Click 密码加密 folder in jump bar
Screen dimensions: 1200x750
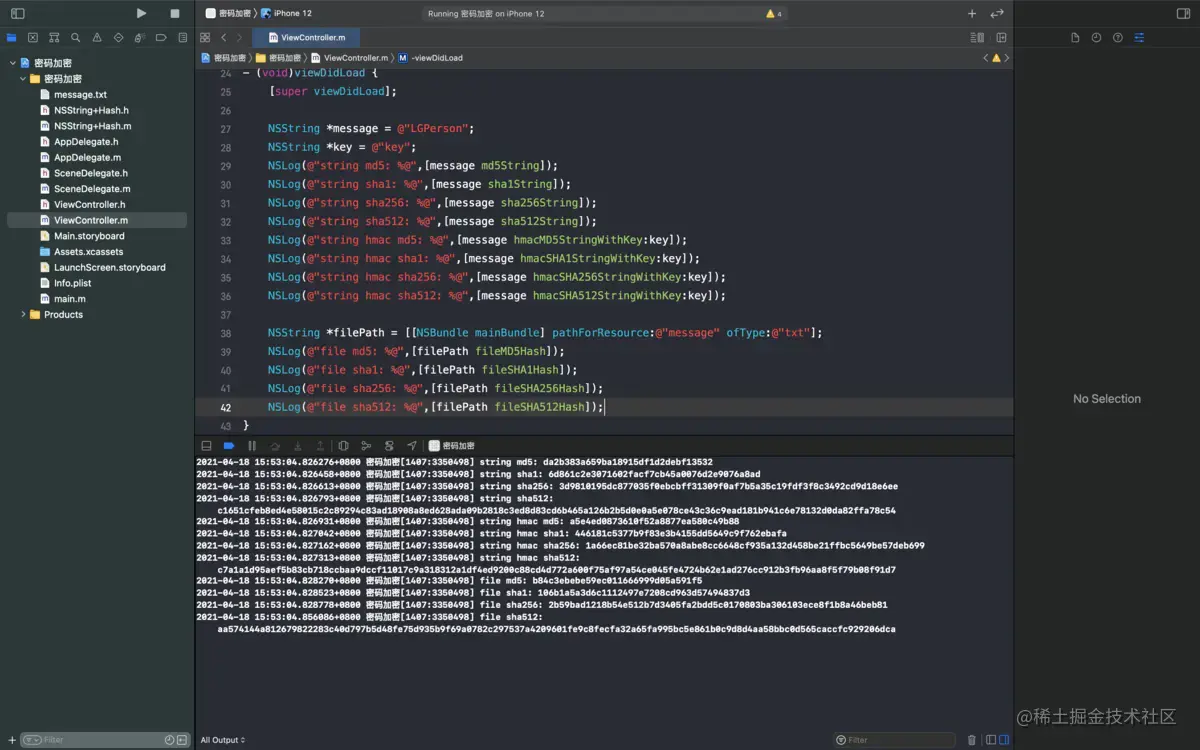click(279, 58)
